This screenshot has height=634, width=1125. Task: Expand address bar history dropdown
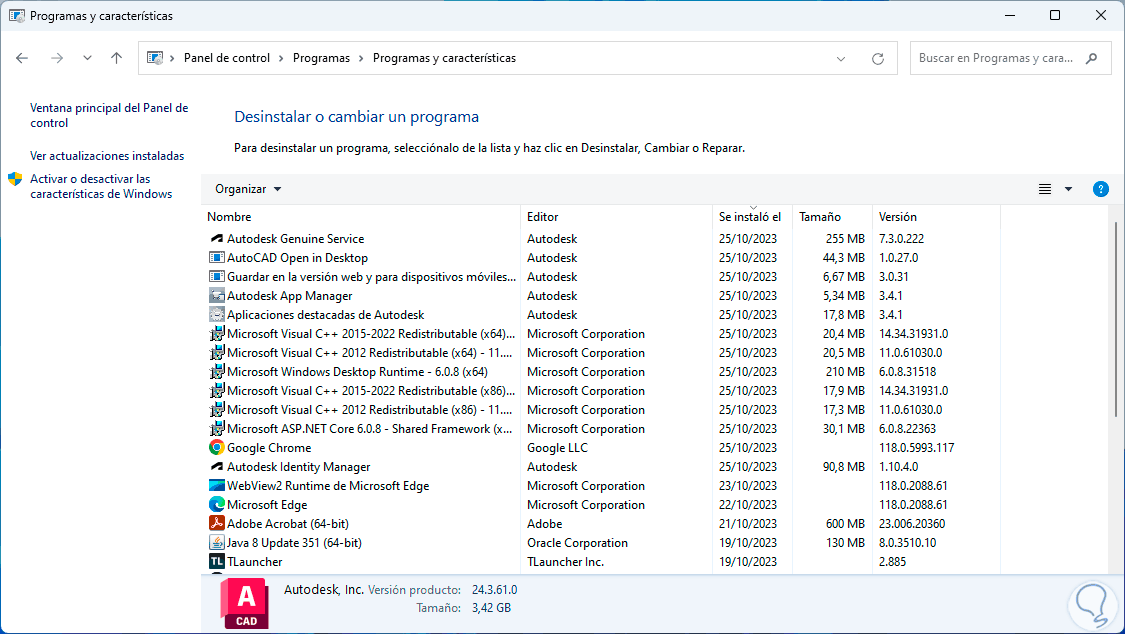coord(841,59)
